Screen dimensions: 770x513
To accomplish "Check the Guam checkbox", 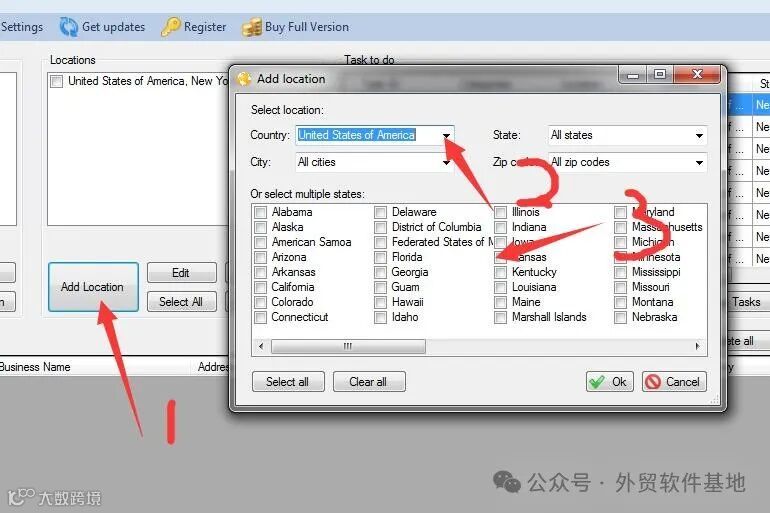I will [x=380, y=287].
